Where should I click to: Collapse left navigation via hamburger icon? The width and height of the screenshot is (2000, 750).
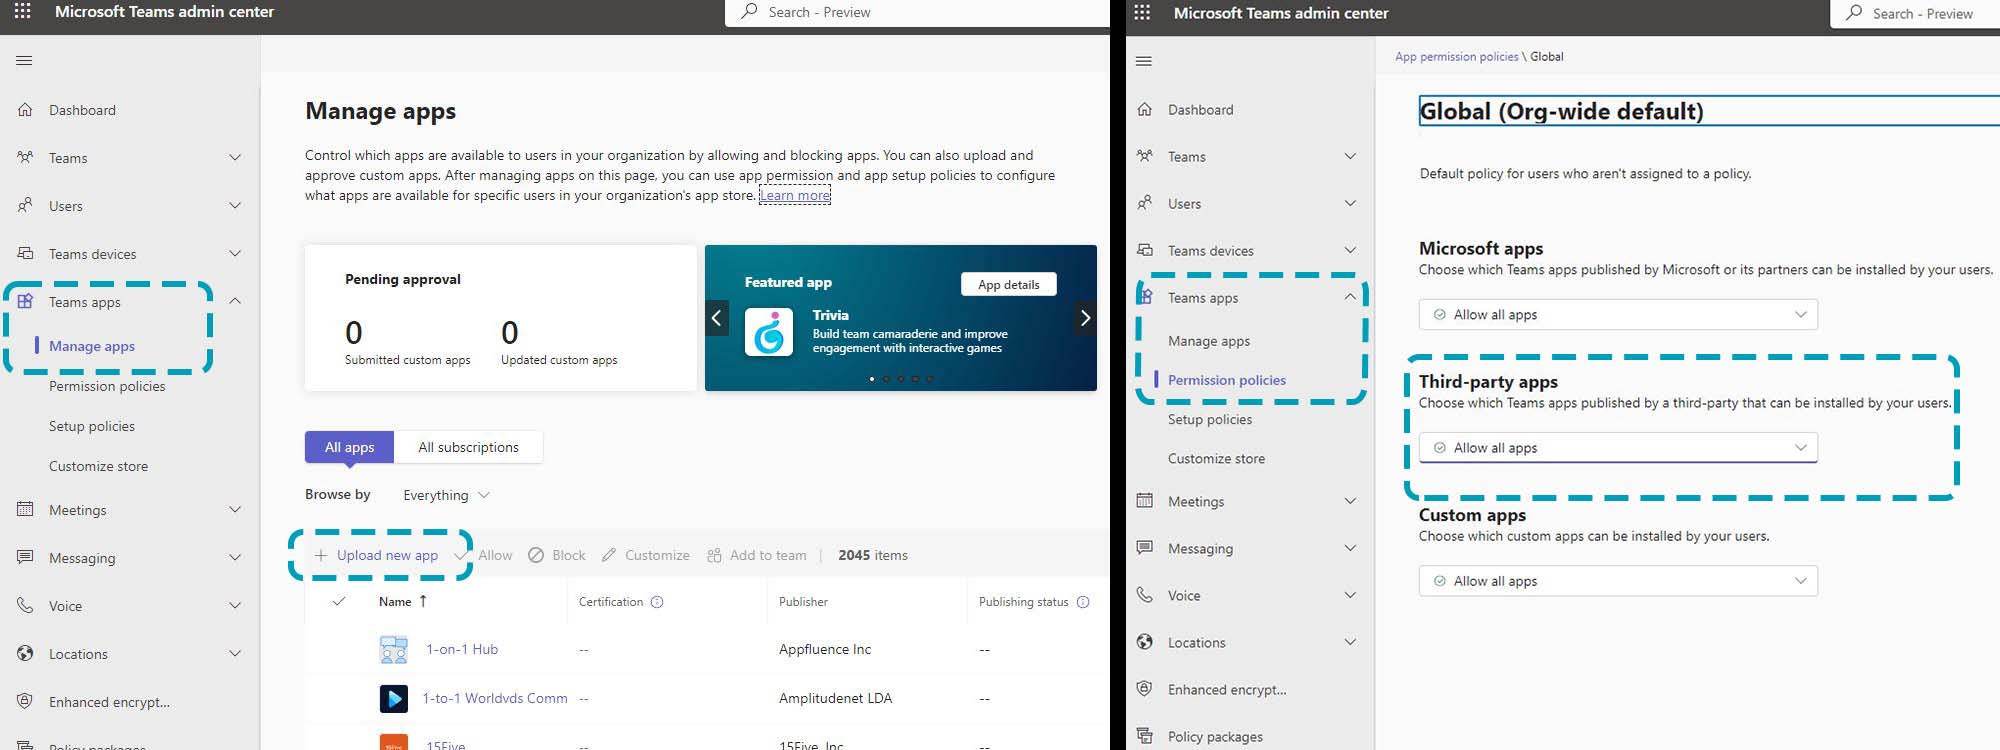[24, 61]
